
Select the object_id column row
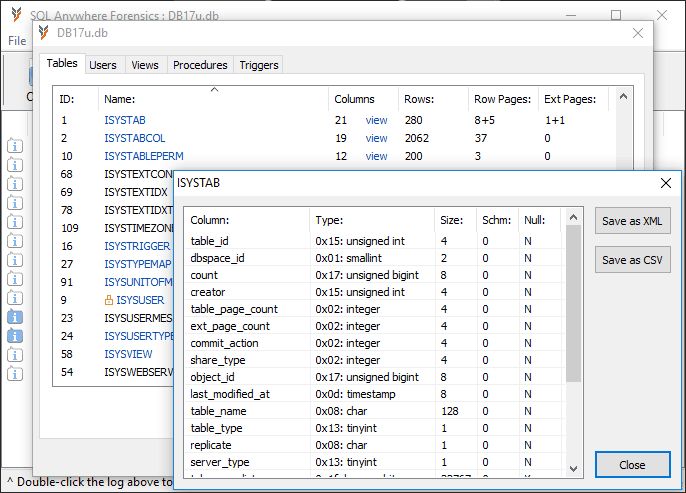(x=374, y=377)
